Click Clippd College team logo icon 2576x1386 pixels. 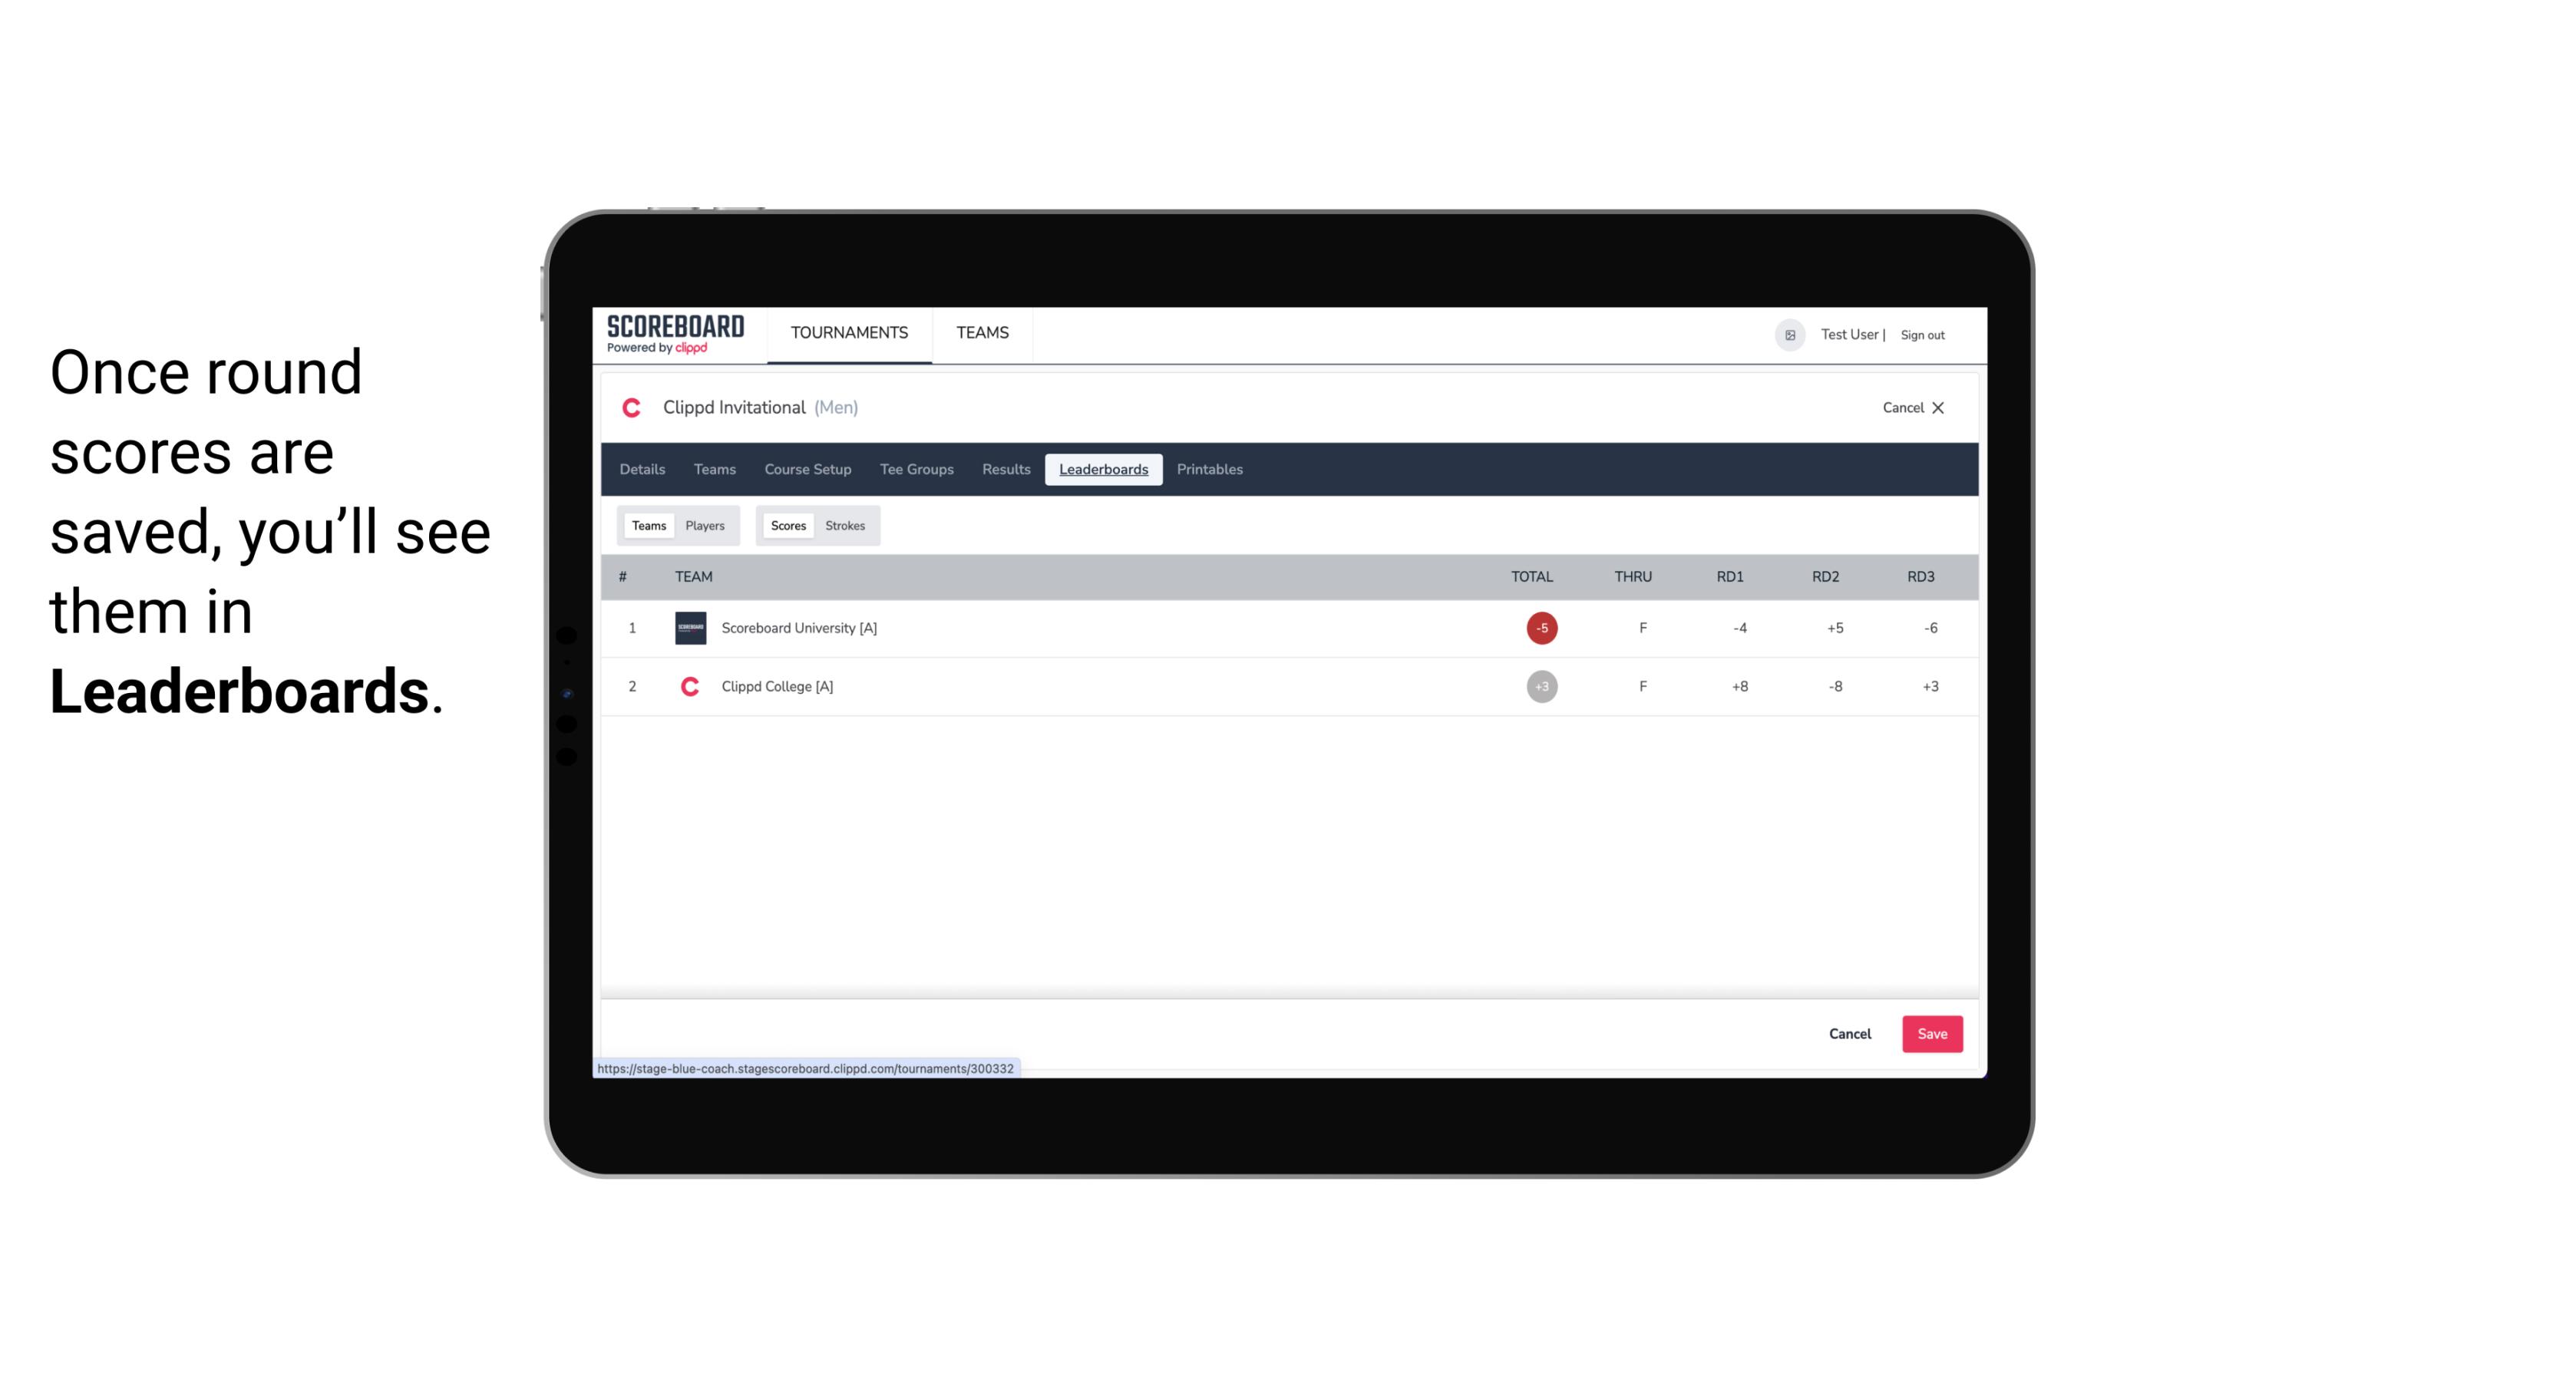coord(688,686)
